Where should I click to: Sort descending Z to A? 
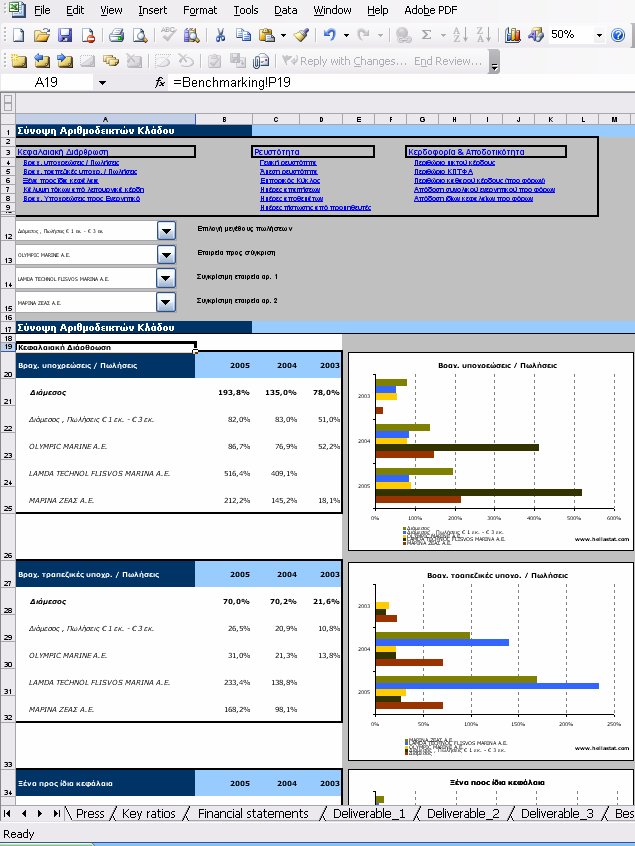pos(483,35)
